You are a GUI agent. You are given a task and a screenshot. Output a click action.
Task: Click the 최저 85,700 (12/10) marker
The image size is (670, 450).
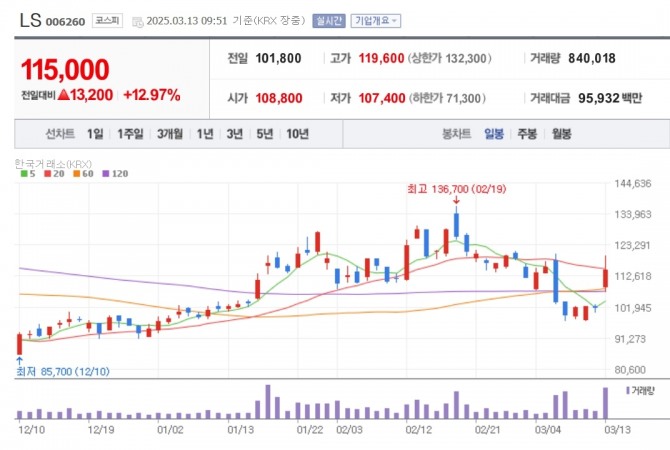point(63,371)
